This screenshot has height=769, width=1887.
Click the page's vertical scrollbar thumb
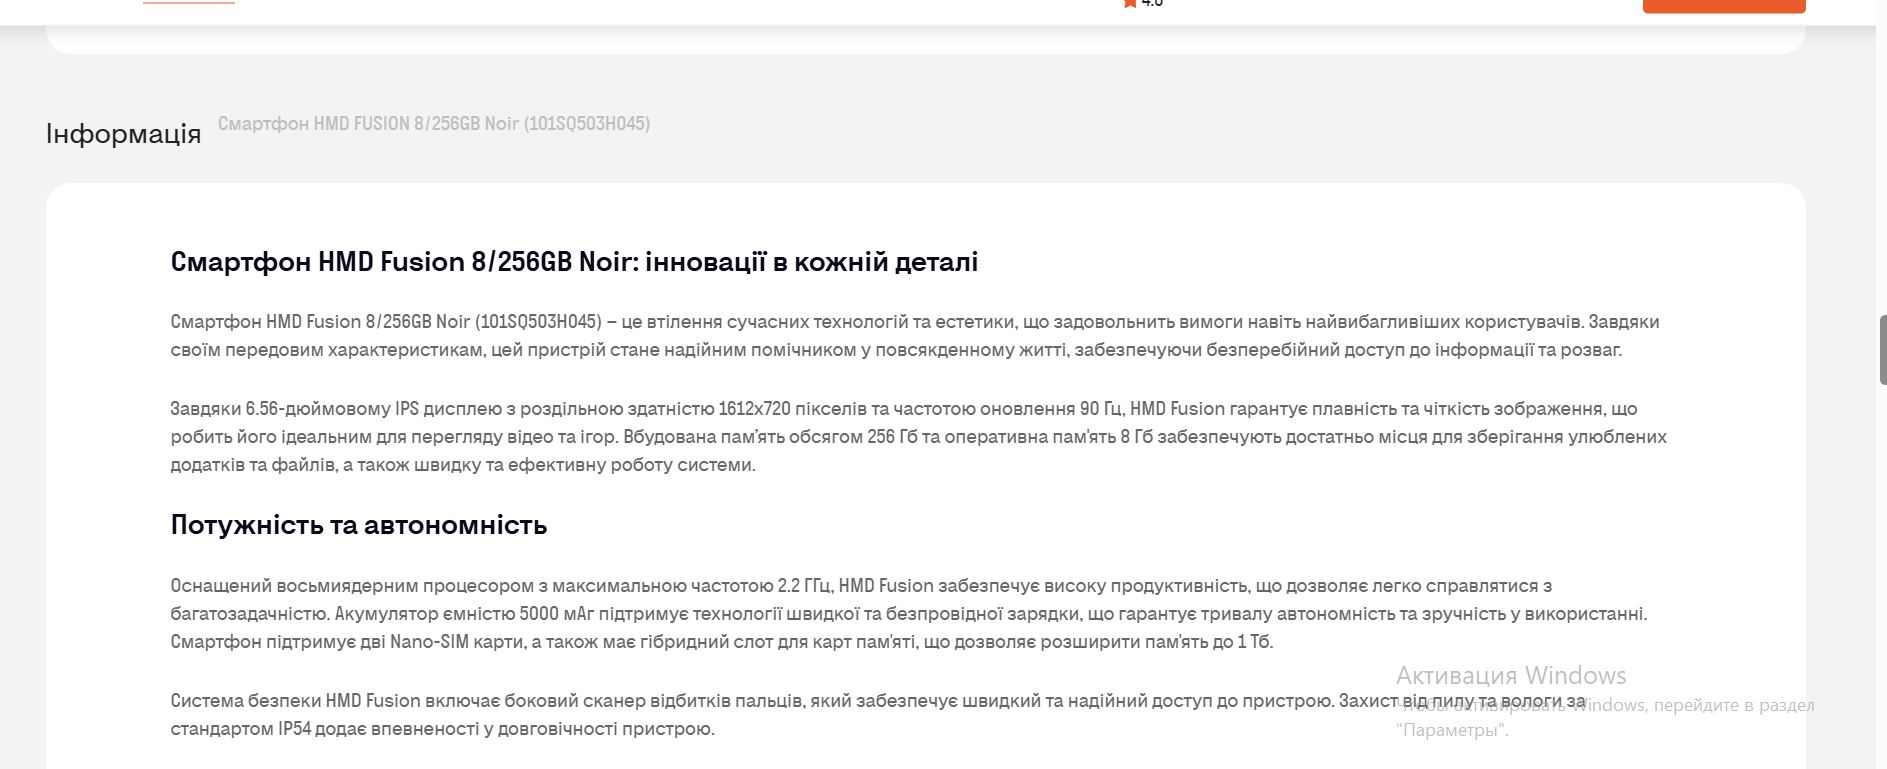point(1883,350)
